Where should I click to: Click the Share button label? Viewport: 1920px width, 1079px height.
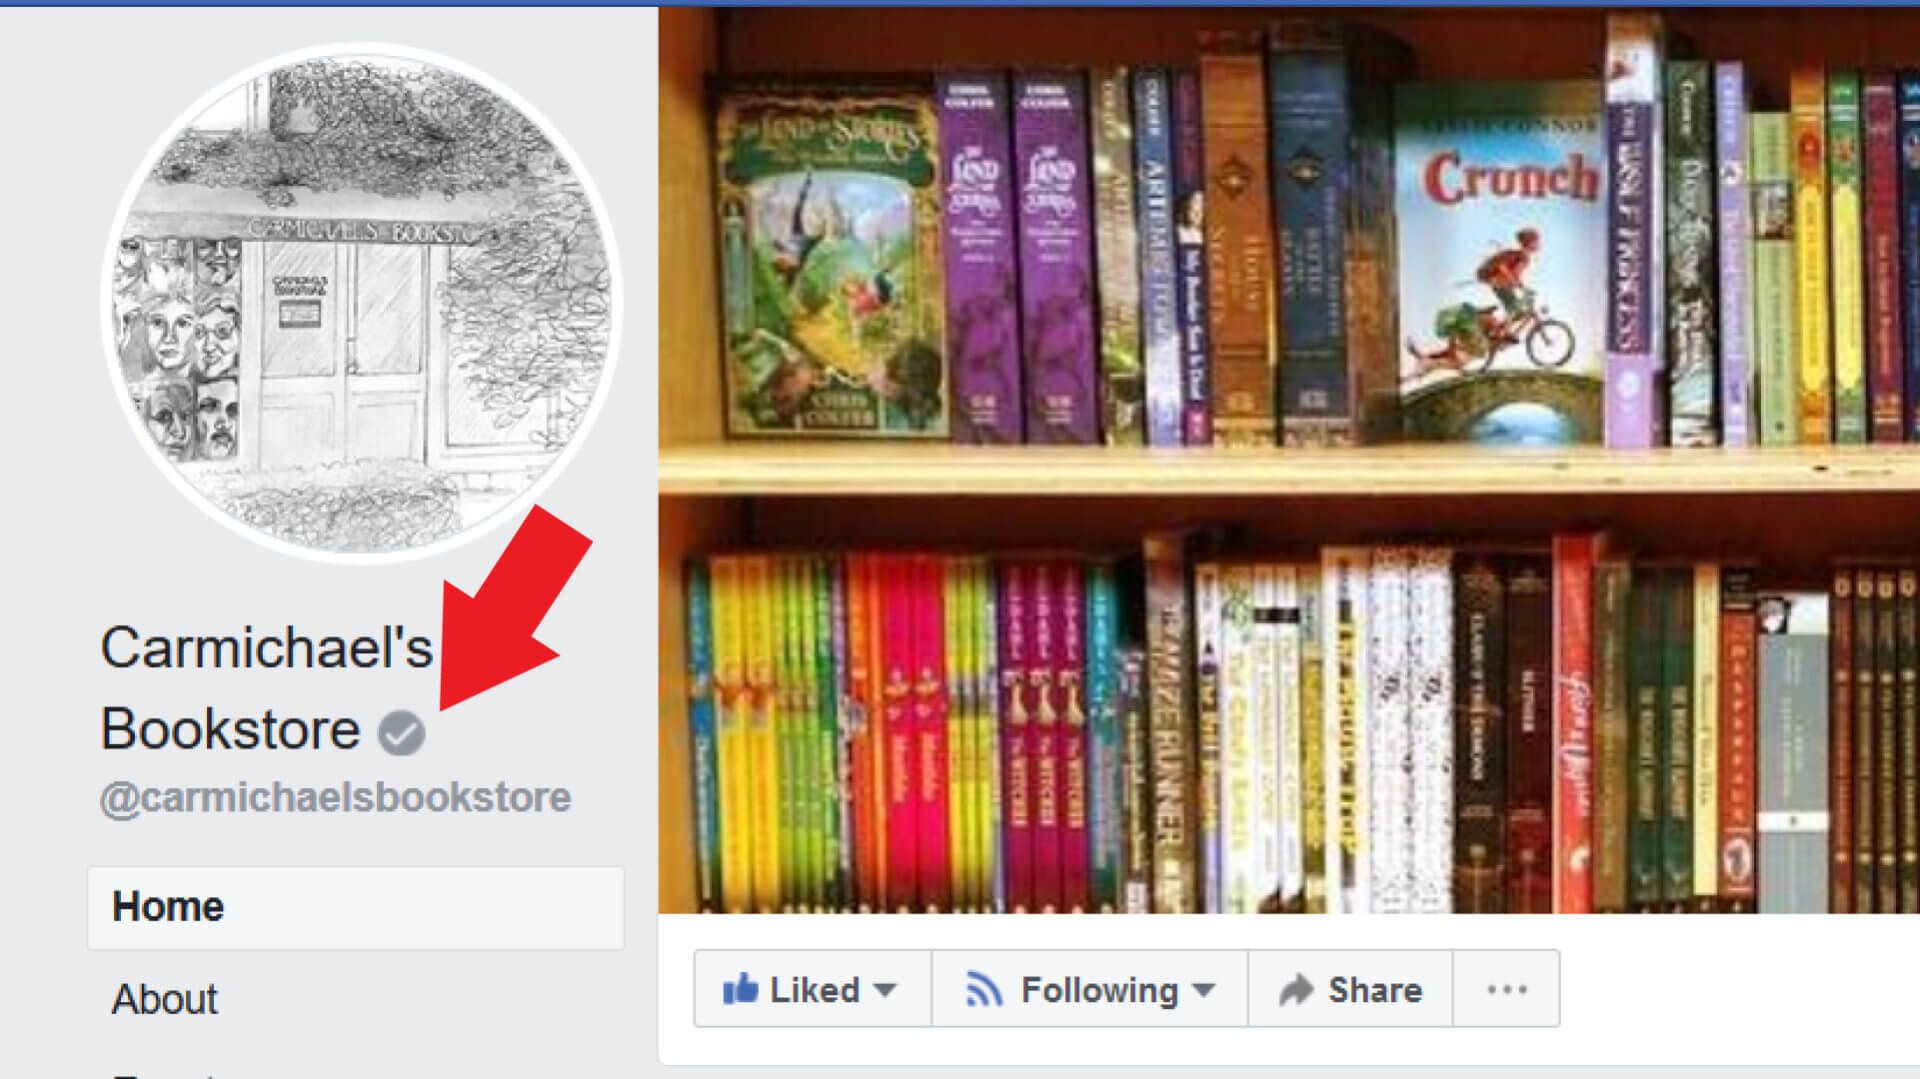[1375, 990]
